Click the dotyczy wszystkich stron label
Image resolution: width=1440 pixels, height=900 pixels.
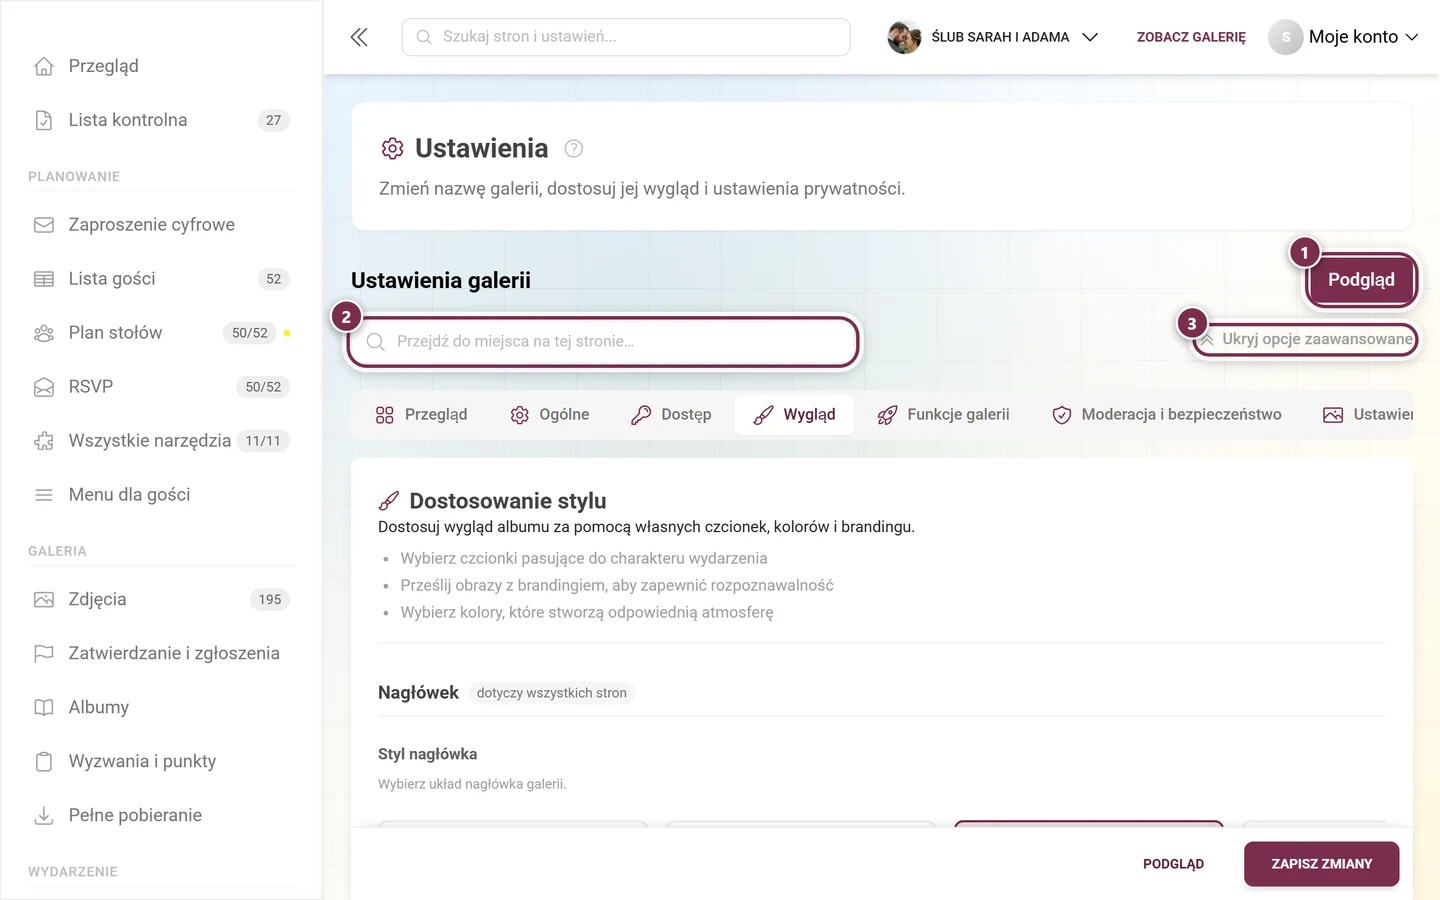(x=552, y=693)
